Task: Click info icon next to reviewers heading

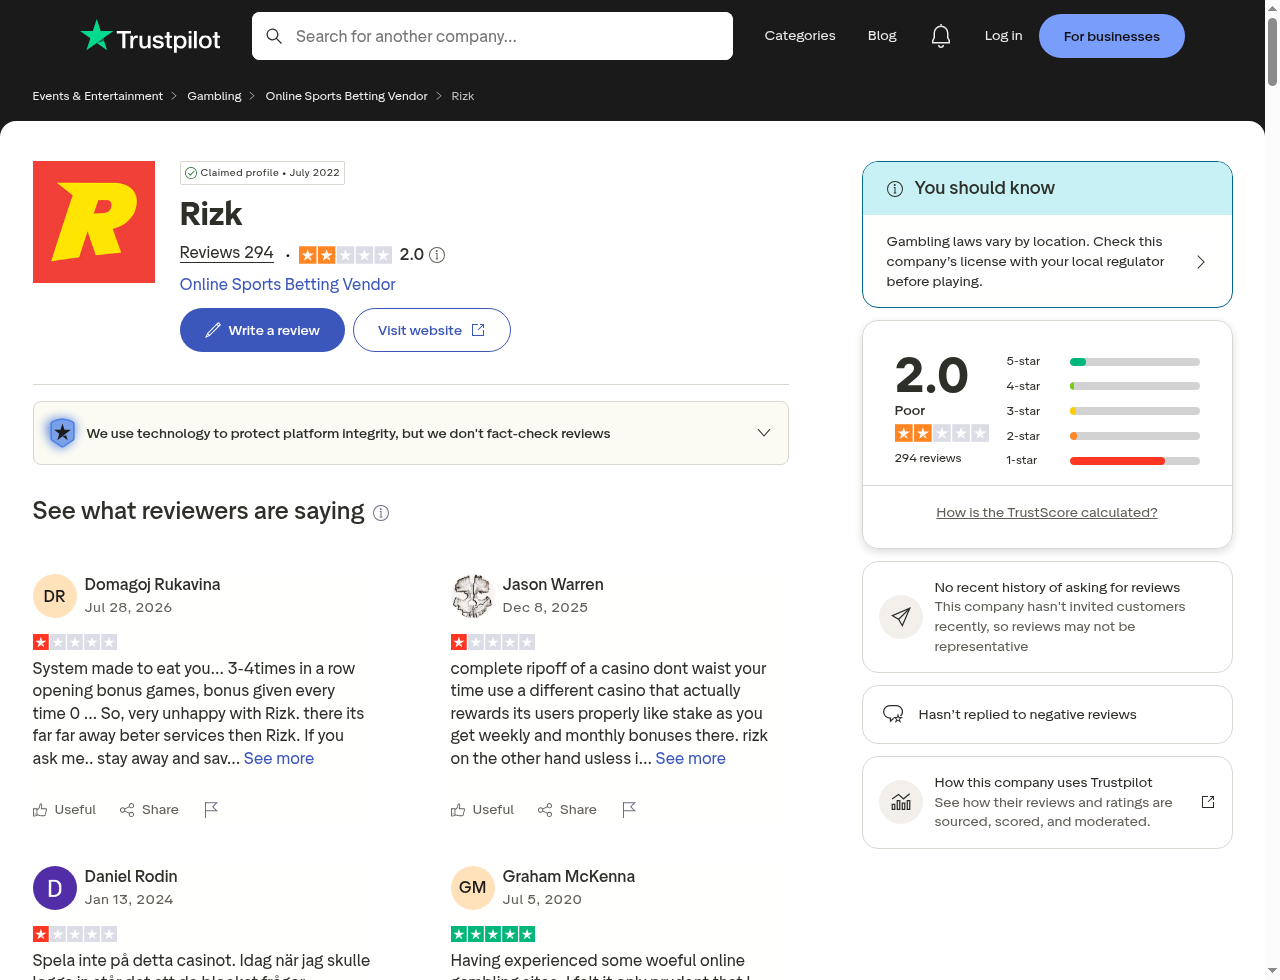Action: 381,513
